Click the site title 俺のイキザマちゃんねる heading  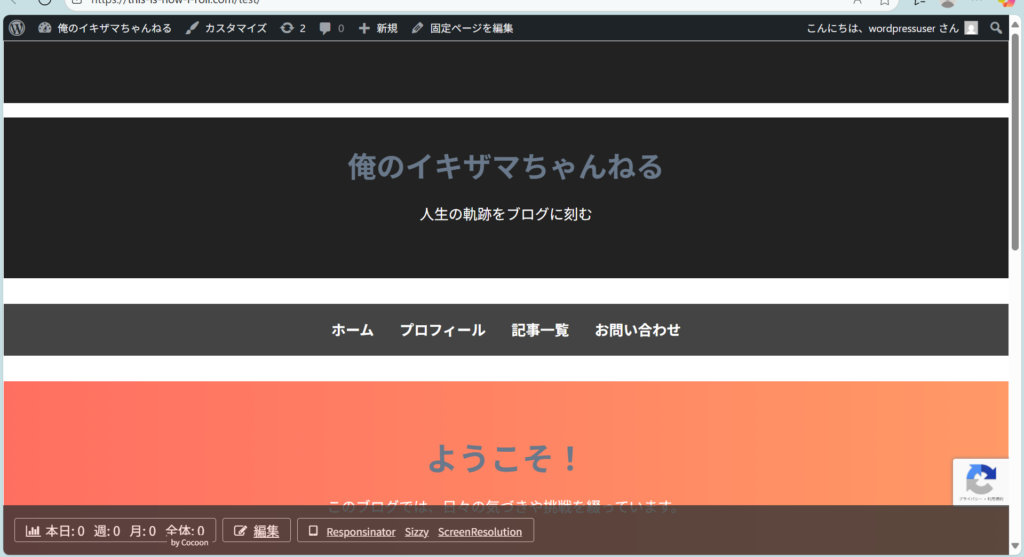pyautogui.click(x=505, y=166)
